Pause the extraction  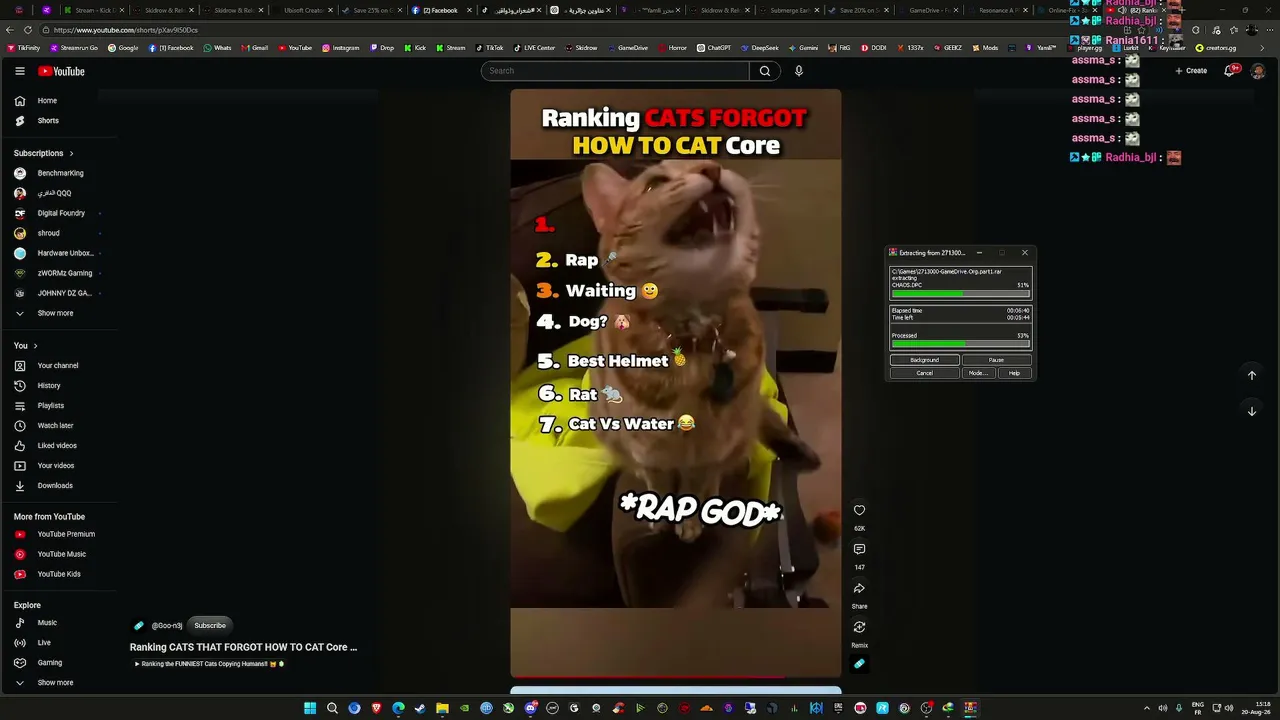click(996, 360)
